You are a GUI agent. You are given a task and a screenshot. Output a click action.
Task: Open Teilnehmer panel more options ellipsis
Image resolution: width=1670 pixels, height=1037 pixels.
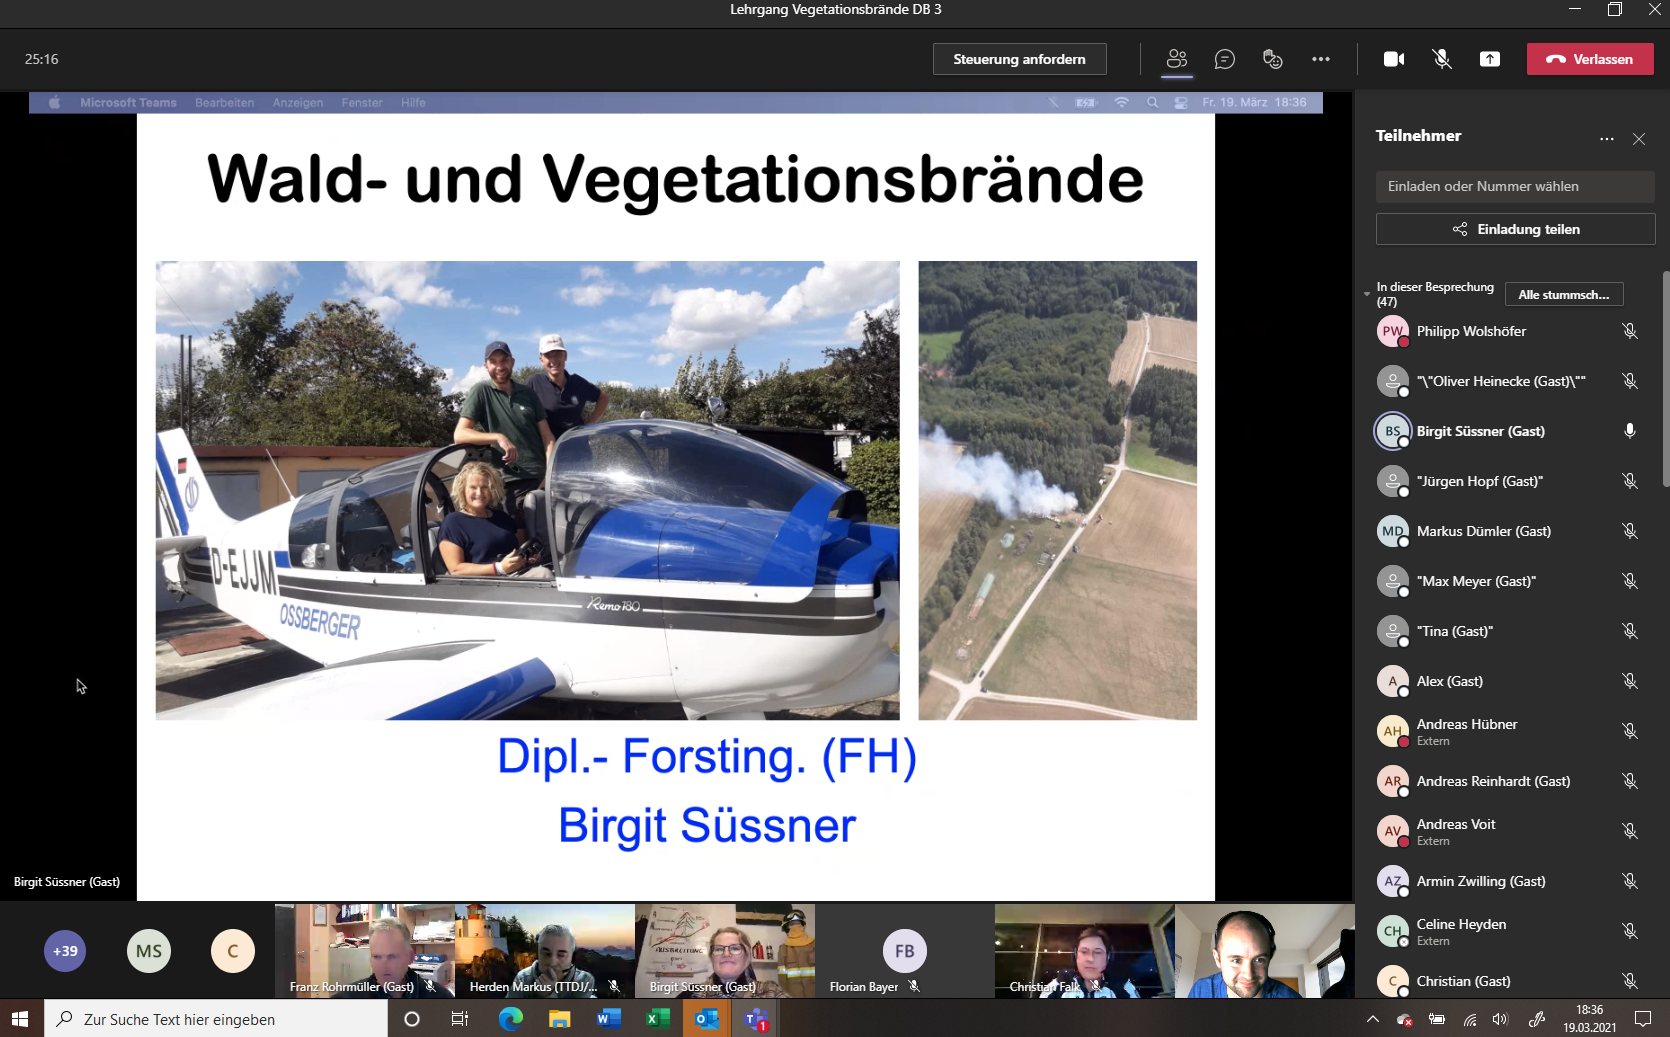pyautogui.click(x=1607, y=139)
